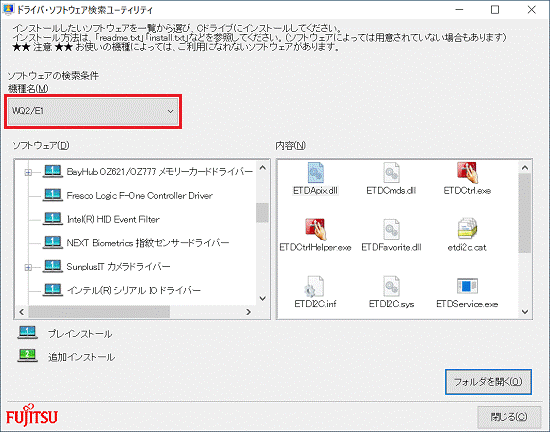The image size is (550, 432).
Task: Click the NEXT Biometrics driver laptop icon
Action: pyautogui.click(x=53, y=242)
